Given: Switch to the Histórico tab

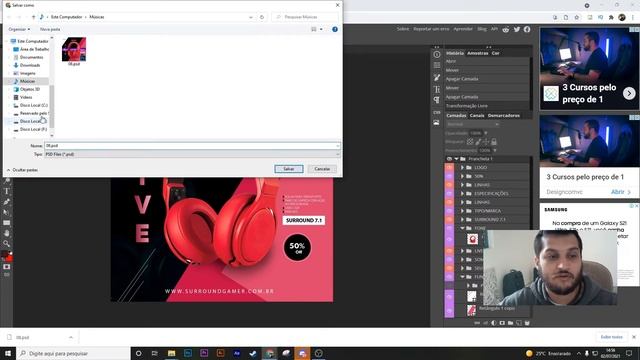Looking at the screenshot, I should 455,53.
